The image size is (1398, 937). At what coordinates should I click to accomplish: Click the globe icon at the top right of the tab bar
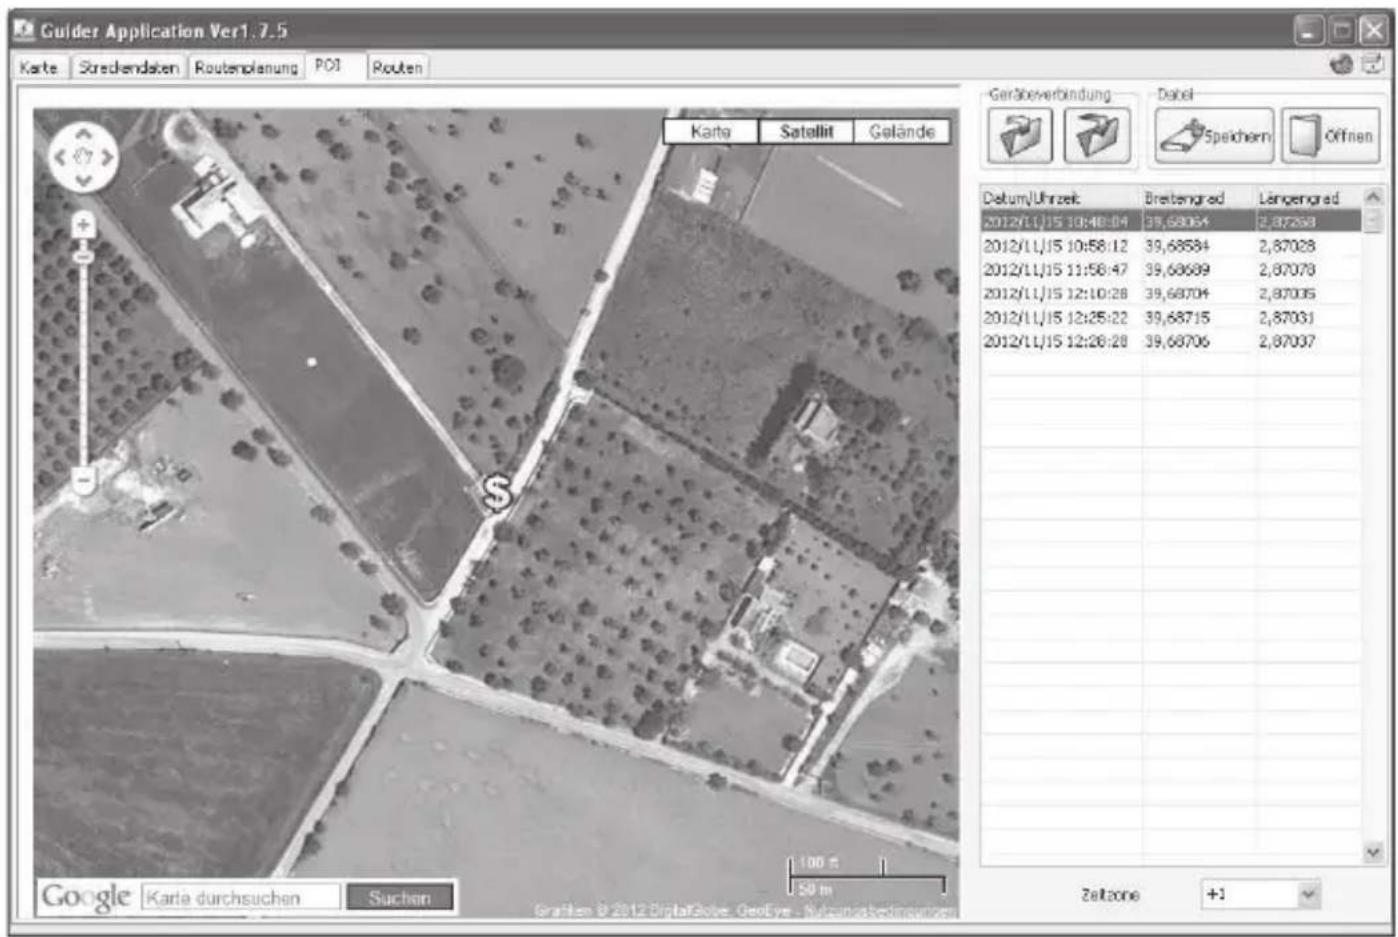1342,65
